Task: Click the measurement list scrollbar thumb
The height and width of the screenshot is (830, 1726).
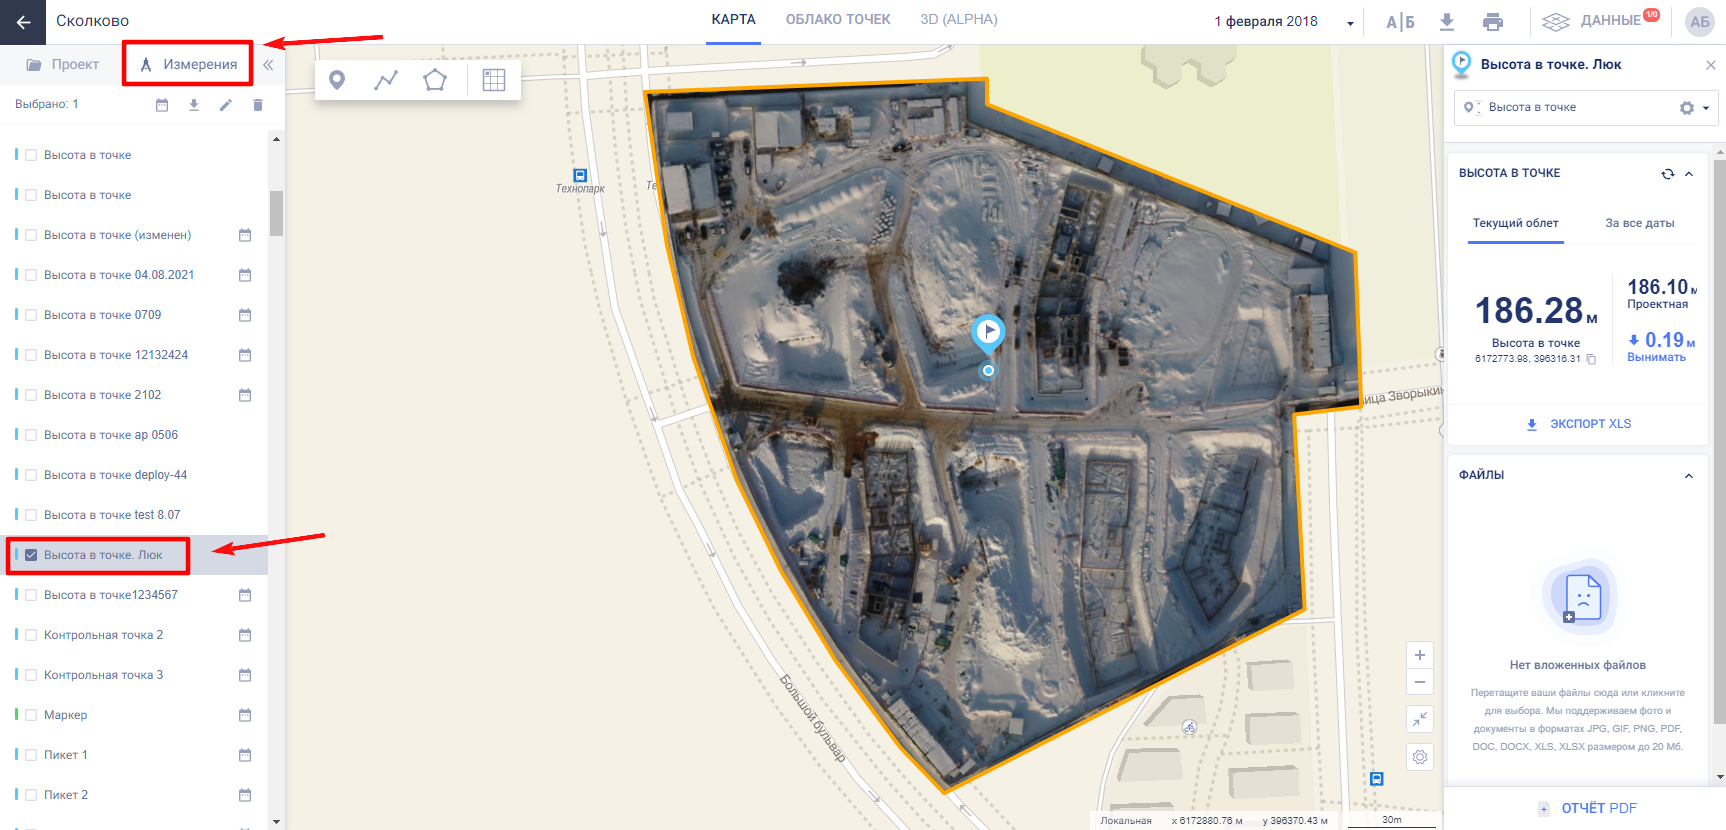Action: point(276,213)
